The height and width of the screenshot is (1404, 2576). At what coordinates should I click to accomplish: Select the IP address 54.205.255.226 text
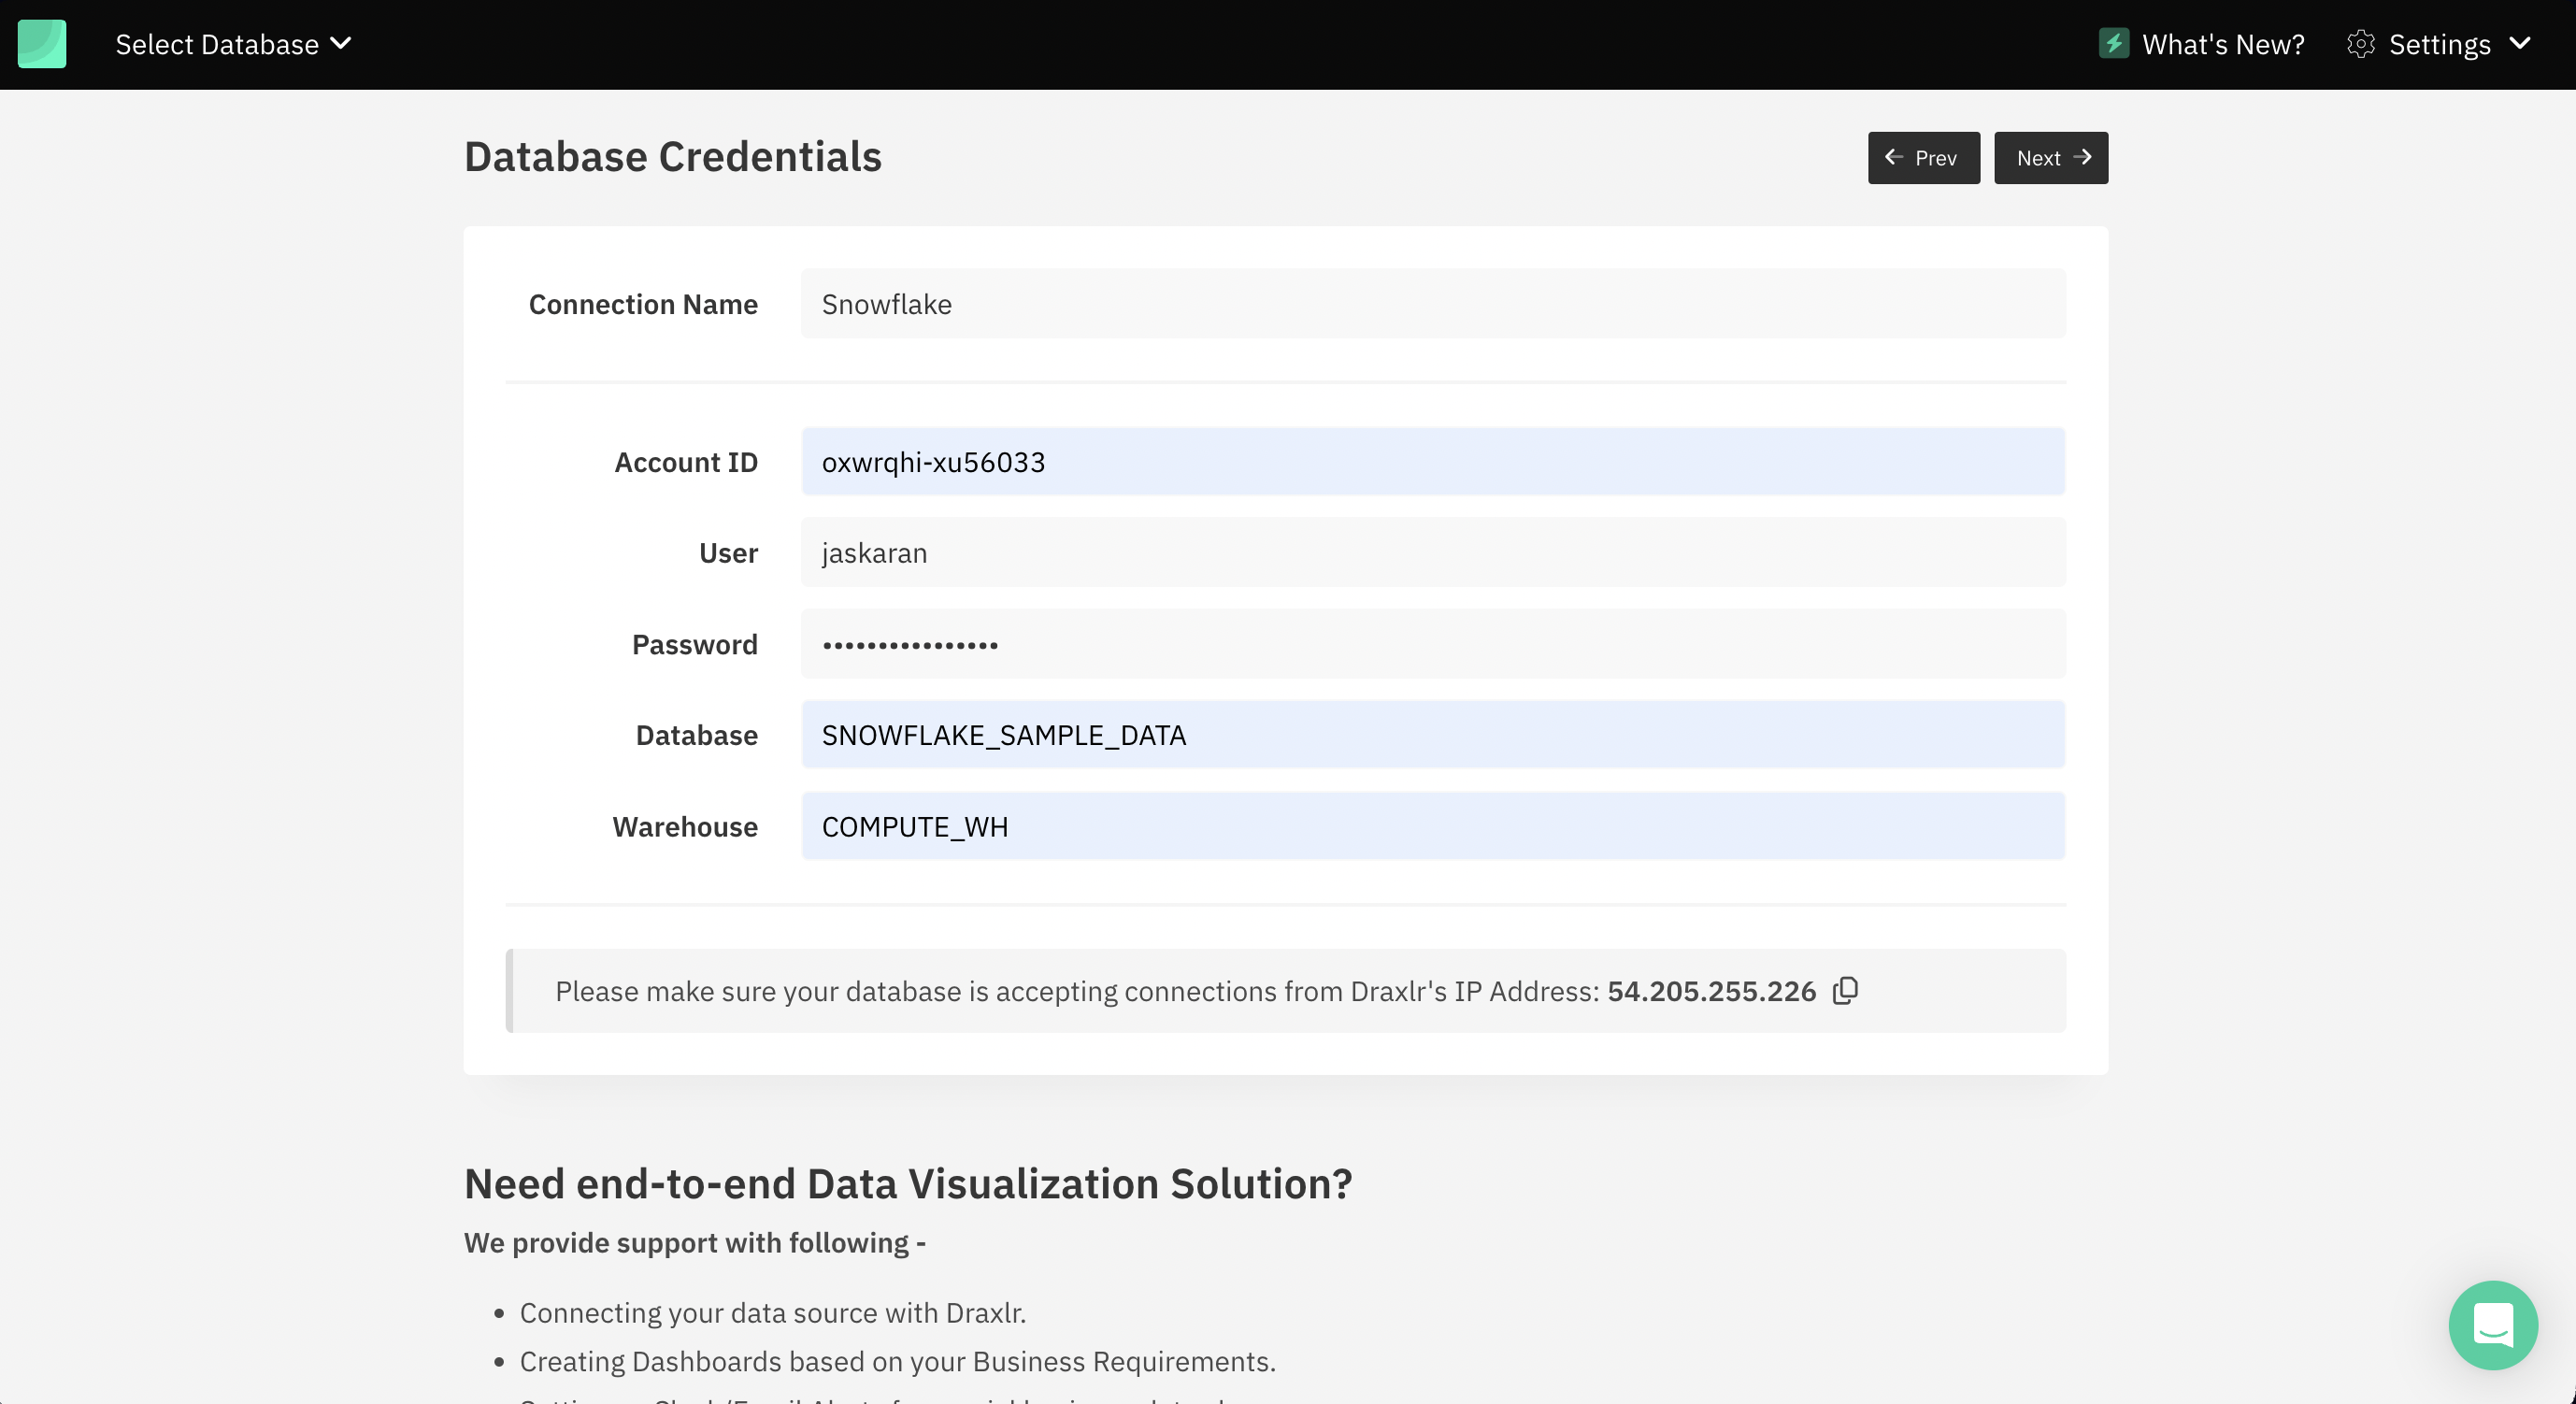tap(1711, 991)
